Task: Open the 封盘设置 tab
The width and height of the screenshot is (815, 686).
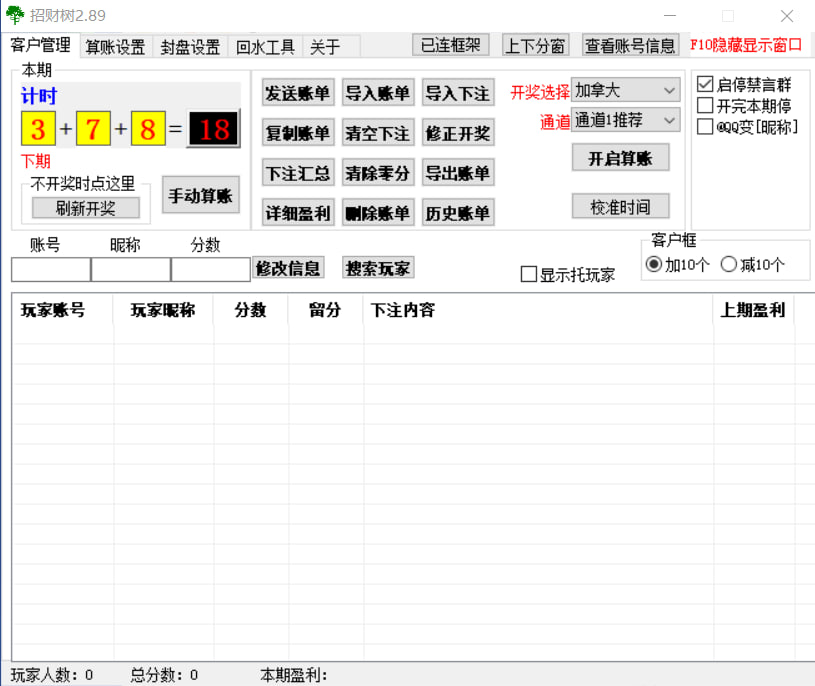Action: 190,47
